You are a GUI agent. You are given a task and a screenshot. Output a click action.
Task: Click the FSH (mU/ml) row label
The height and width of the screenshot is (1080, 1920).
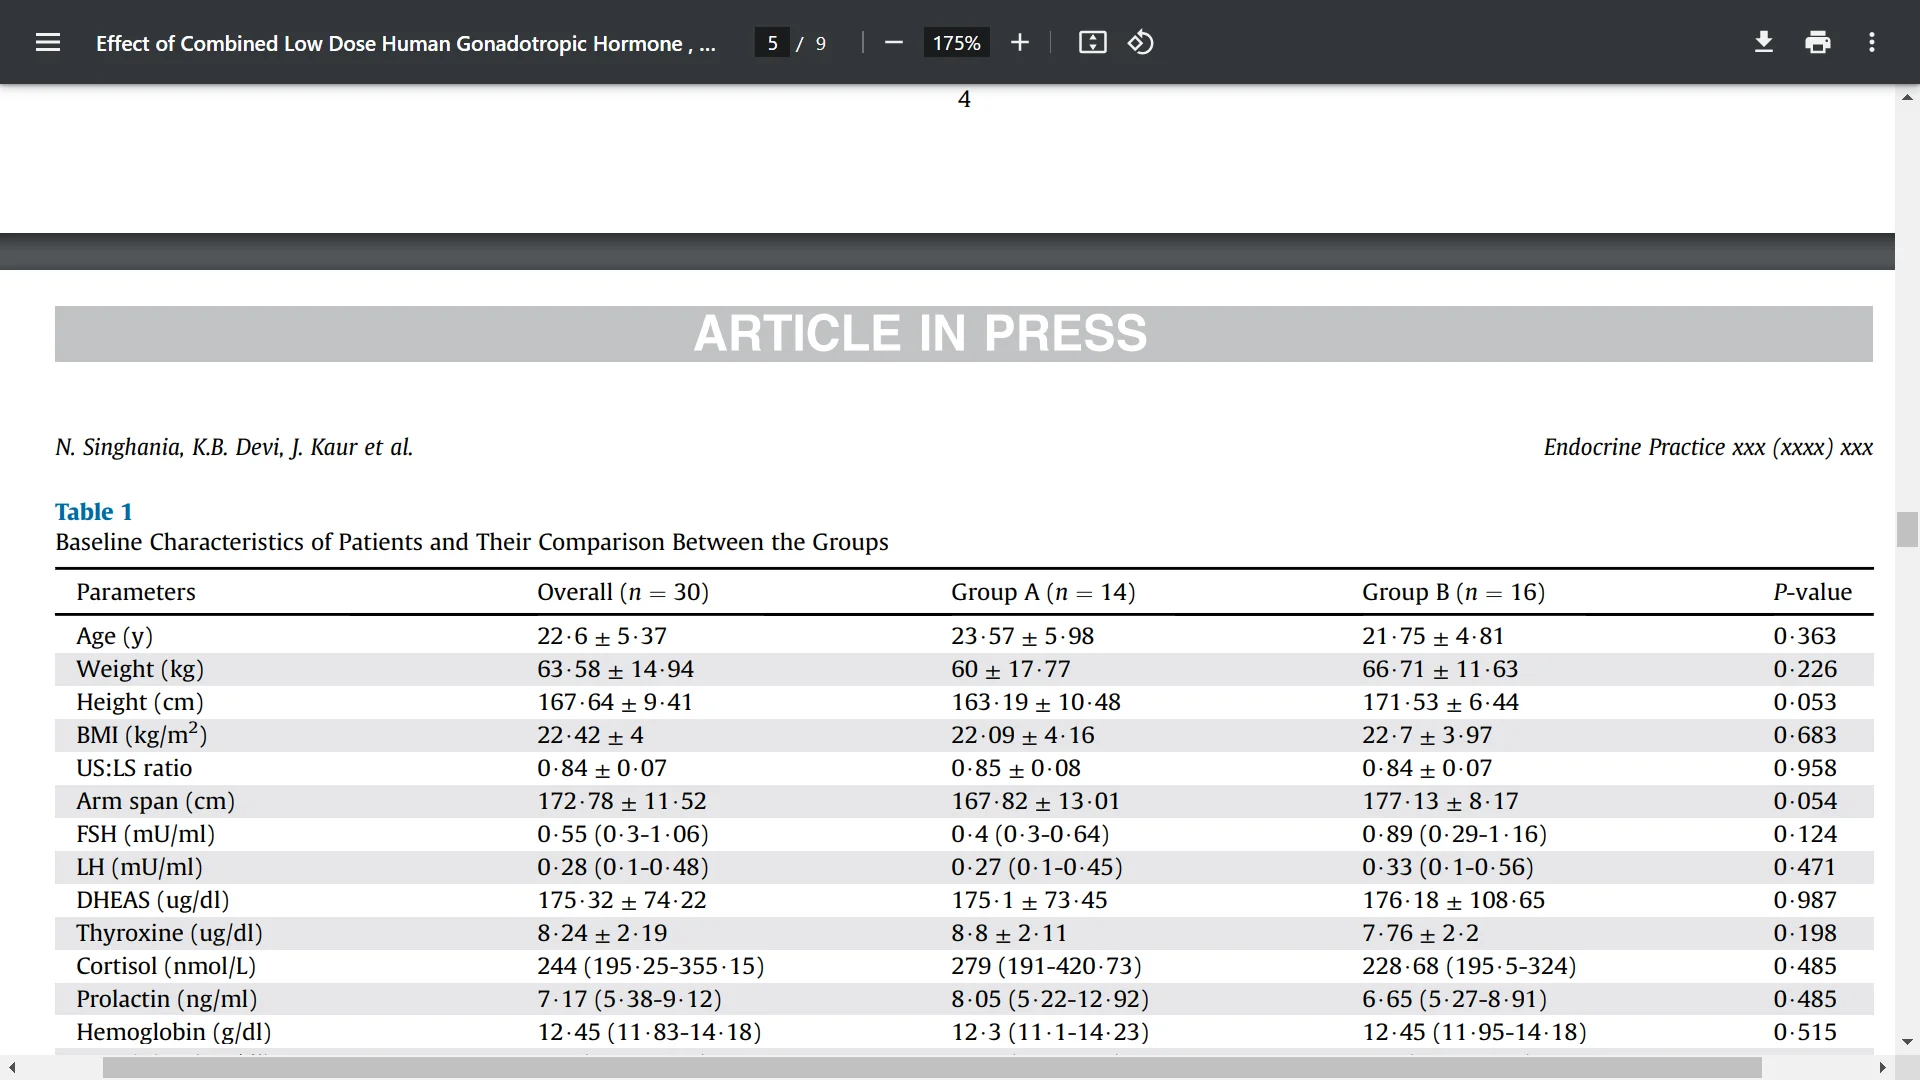click(x=146, y=834)
